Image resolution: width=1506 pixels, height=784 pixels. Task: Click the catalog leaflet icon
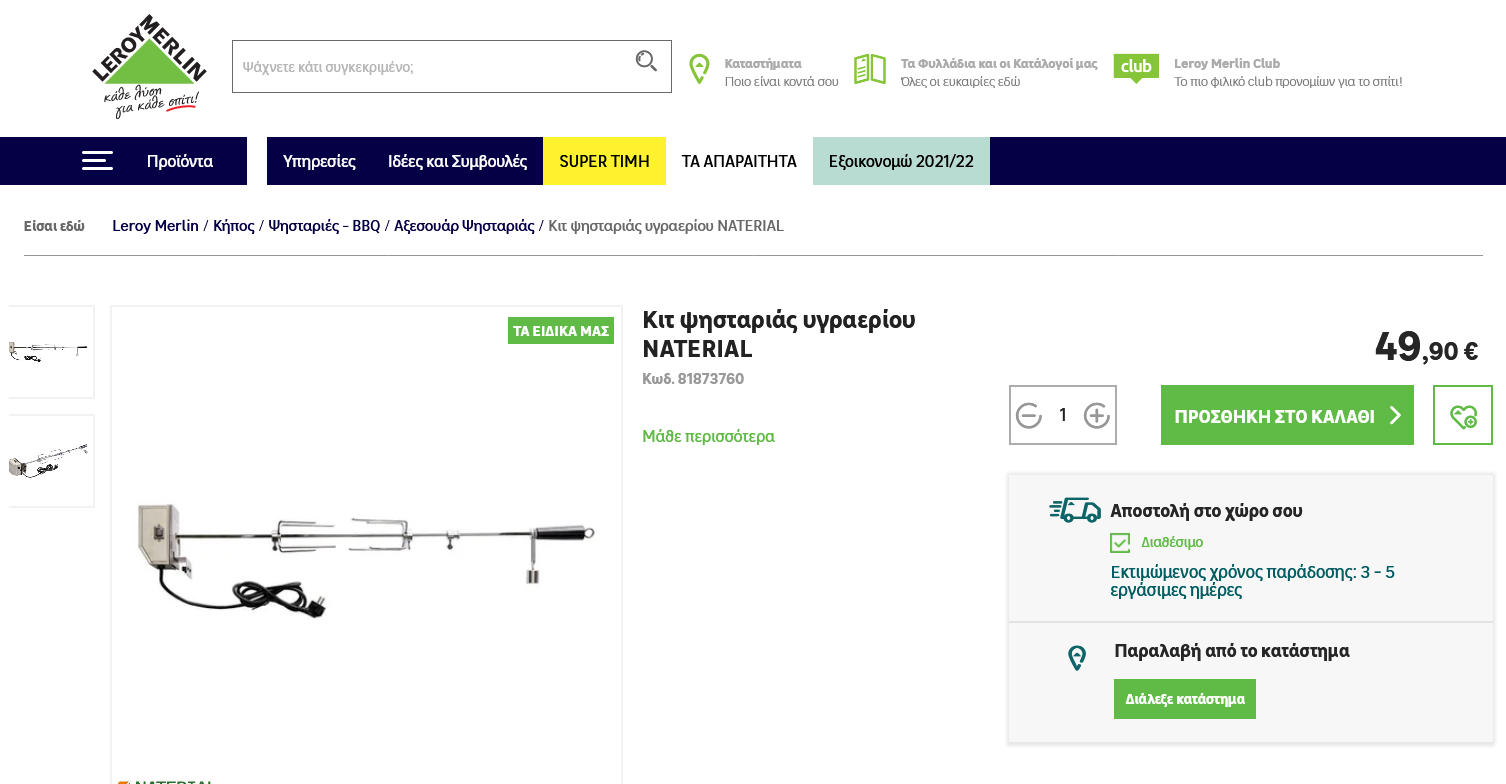870,69
